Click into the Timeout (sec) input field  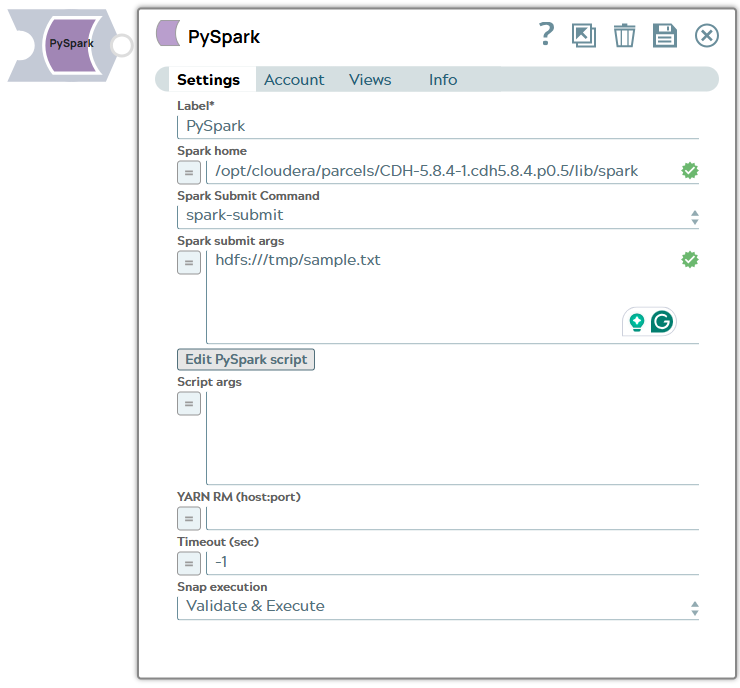point(450,562)
